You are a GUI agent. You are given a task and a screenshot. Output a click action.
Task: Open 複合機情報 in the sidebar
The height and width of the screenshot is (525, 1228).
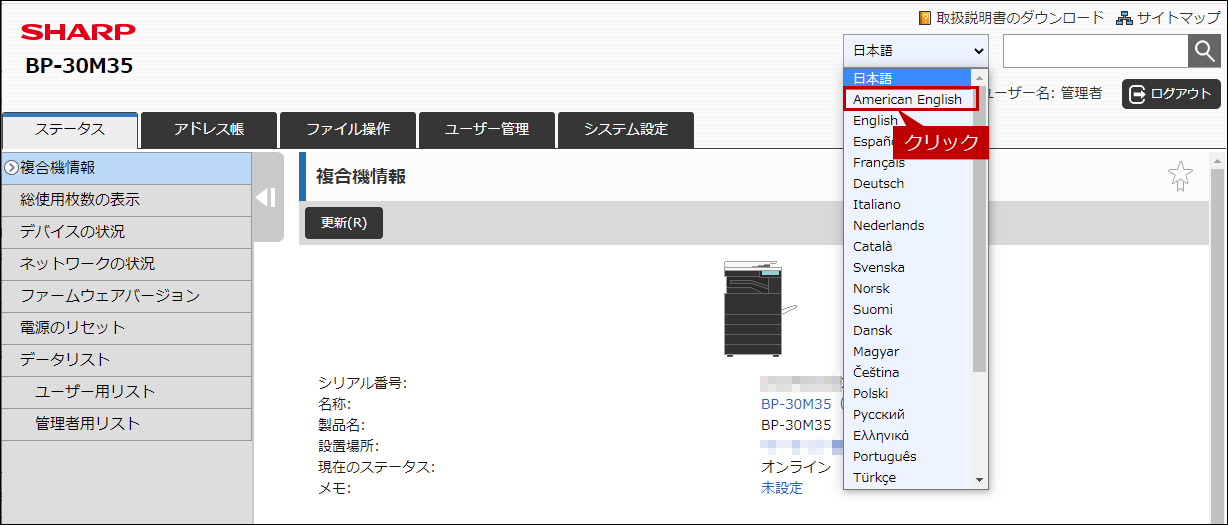[127, 168]
